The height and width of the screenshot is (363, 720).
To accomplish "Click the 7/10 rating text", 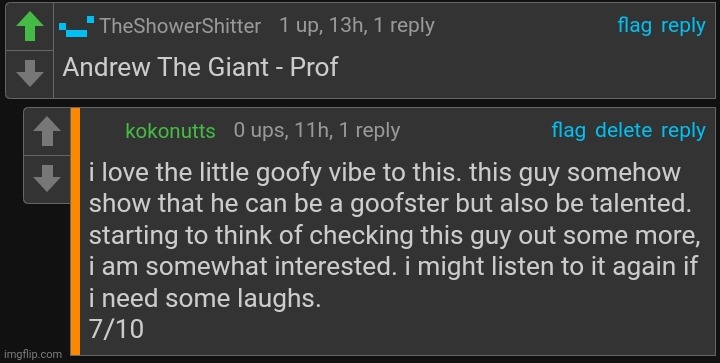I will [116, 329].
